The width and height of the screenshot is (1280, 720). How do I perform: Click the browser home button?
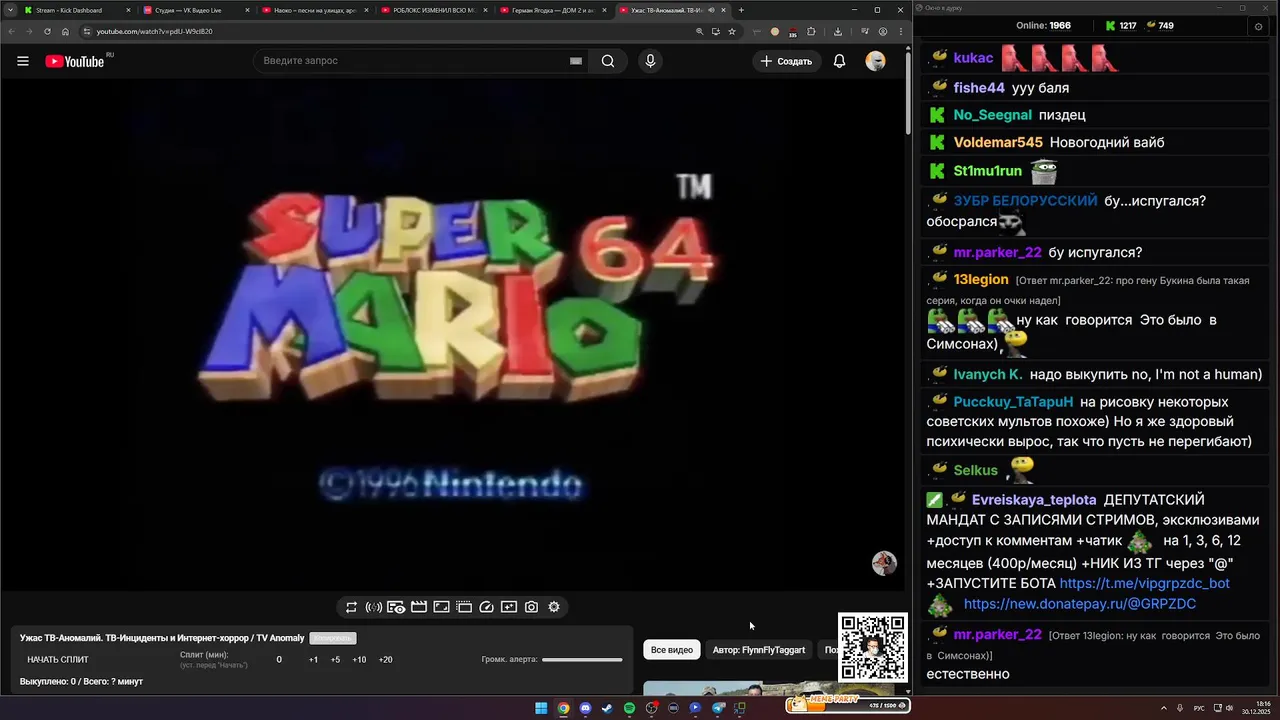pos(66,31)
